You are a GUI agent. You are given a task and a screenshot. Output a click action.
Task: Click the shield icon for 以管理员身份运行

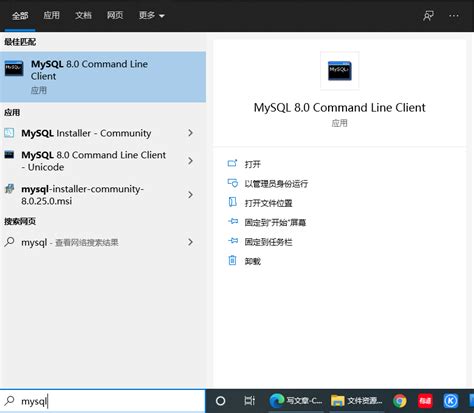[x=232, y=183]
